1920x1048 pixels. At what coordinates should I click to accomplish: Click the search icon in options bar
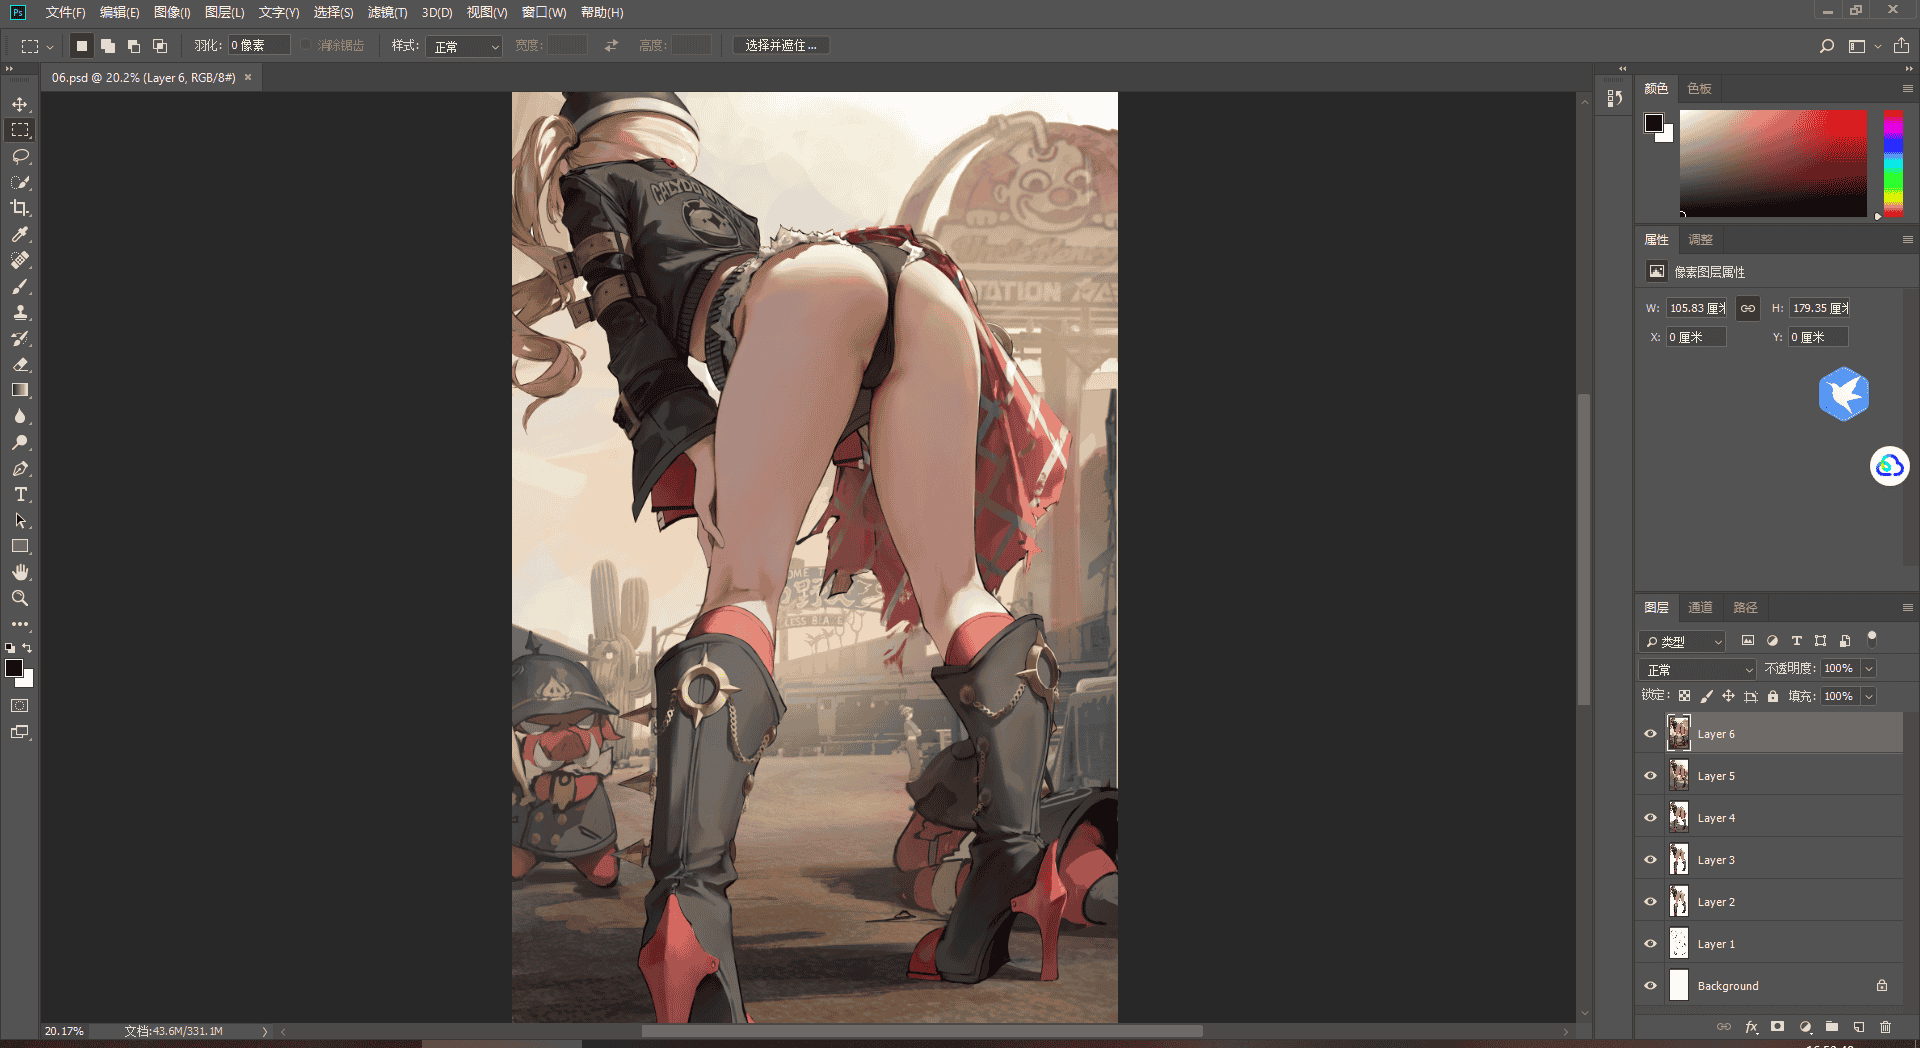click(x=1827, y=46)
